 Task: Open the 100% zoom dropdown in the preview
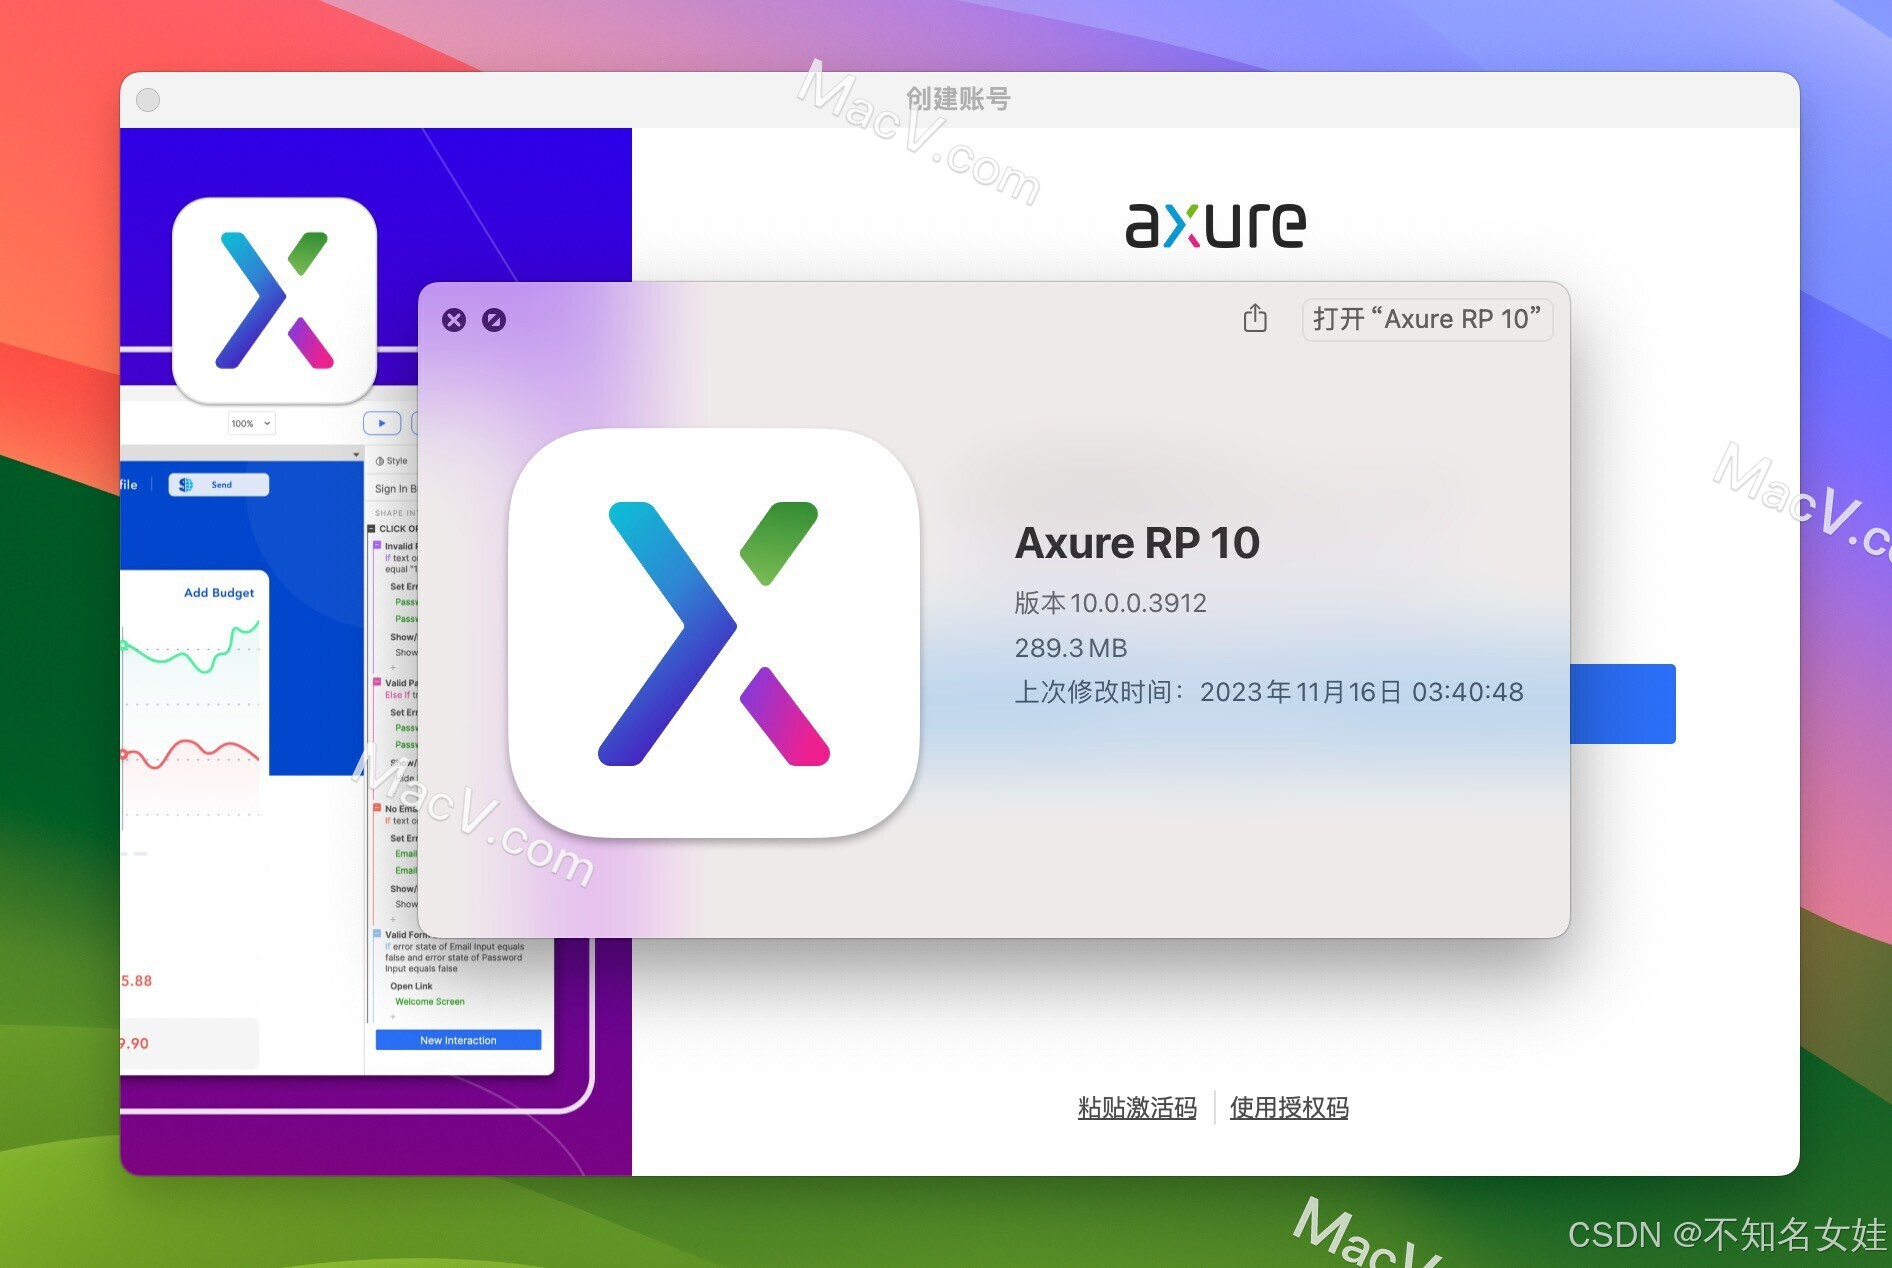pos(251,423)
